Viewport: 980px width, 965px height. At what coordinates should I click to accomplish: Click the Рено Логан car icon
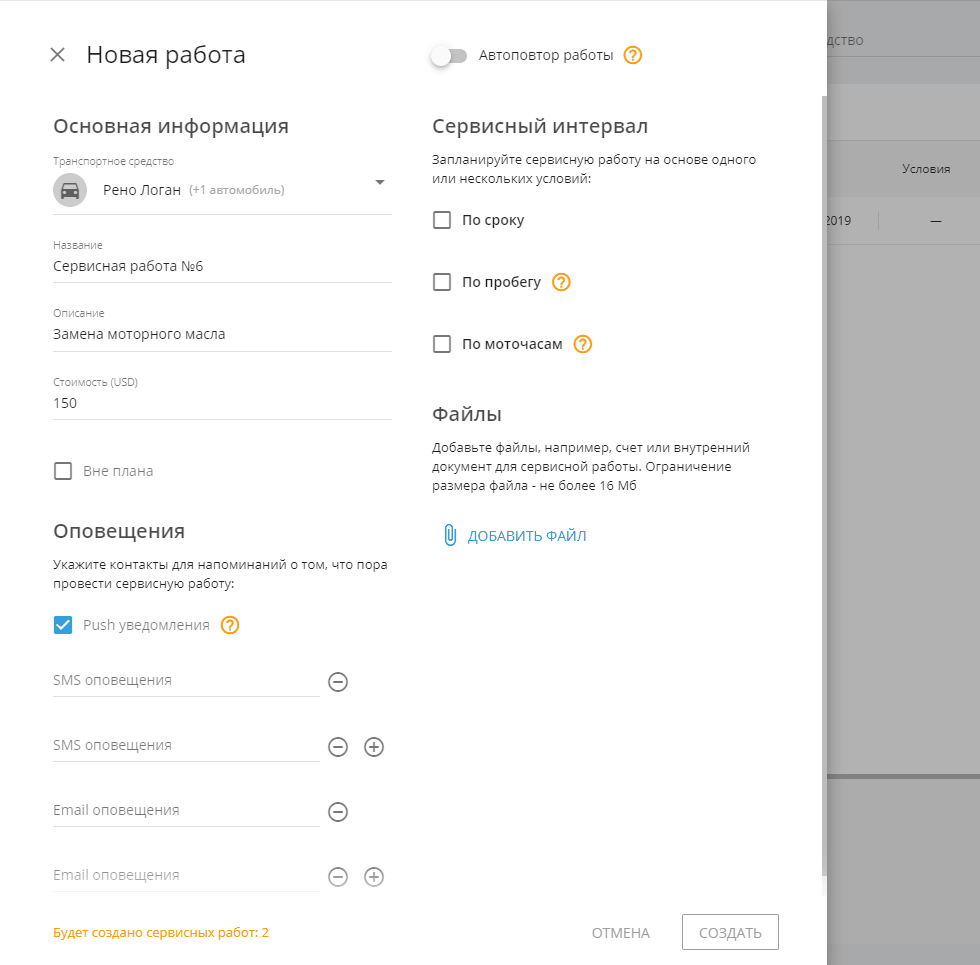click(70, 190)
